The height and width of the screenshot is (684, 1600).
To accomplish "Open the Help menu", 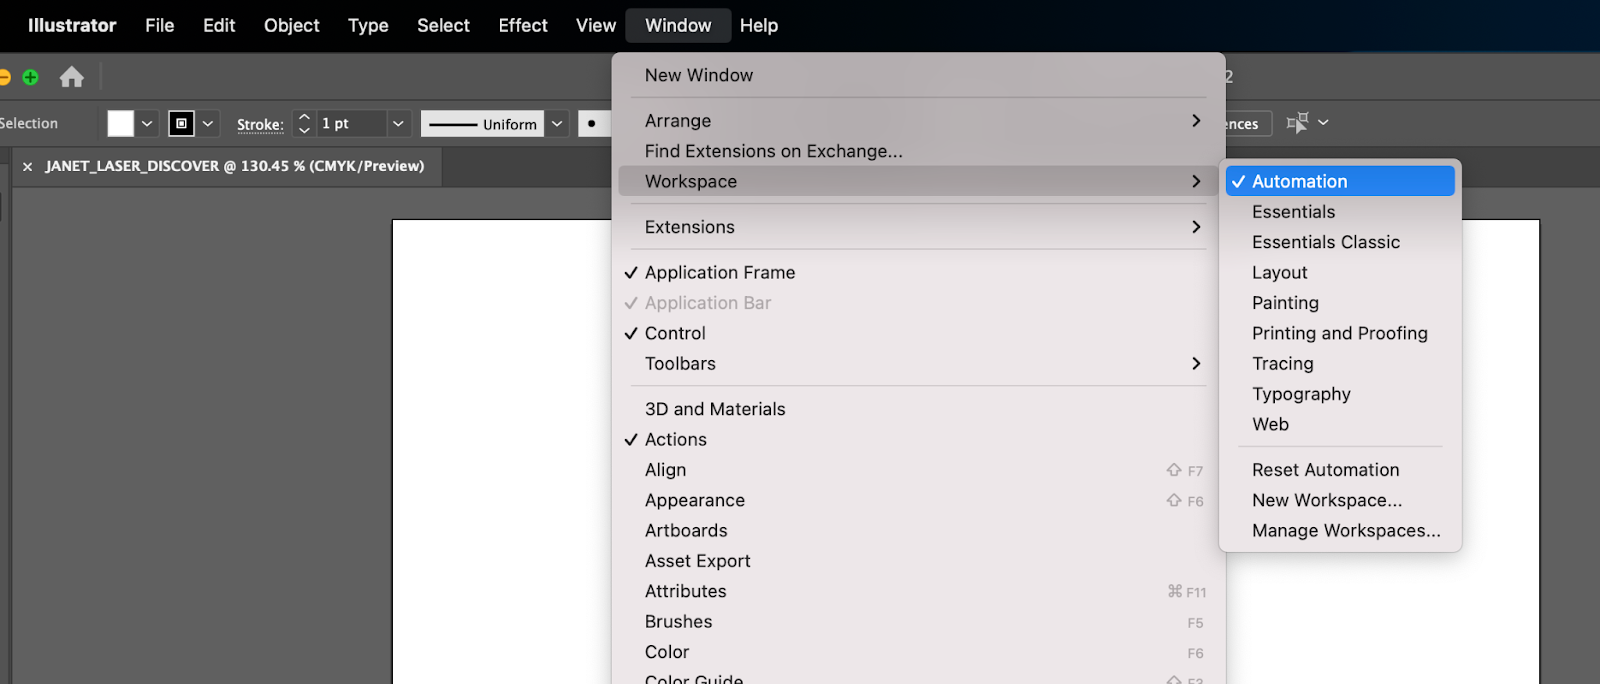I will (x=759, y=25).
